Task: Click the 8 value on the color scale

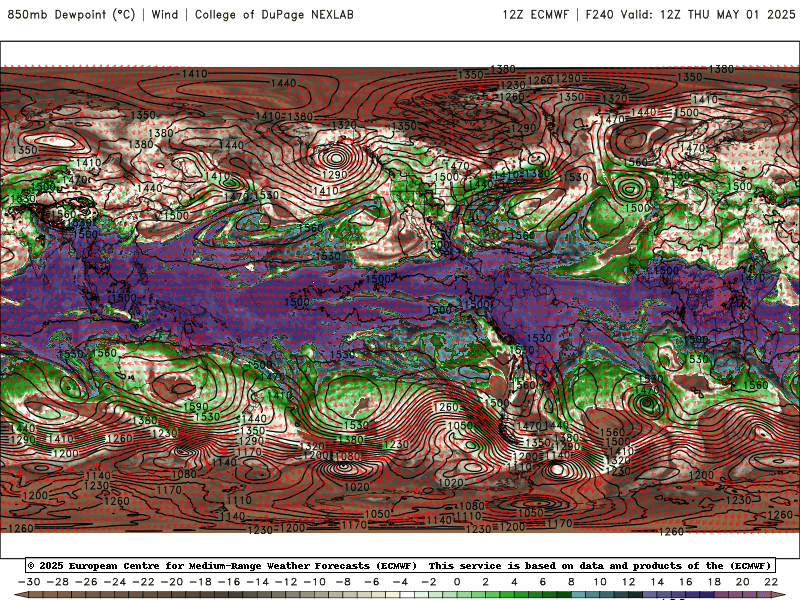Action: [571, 582]
